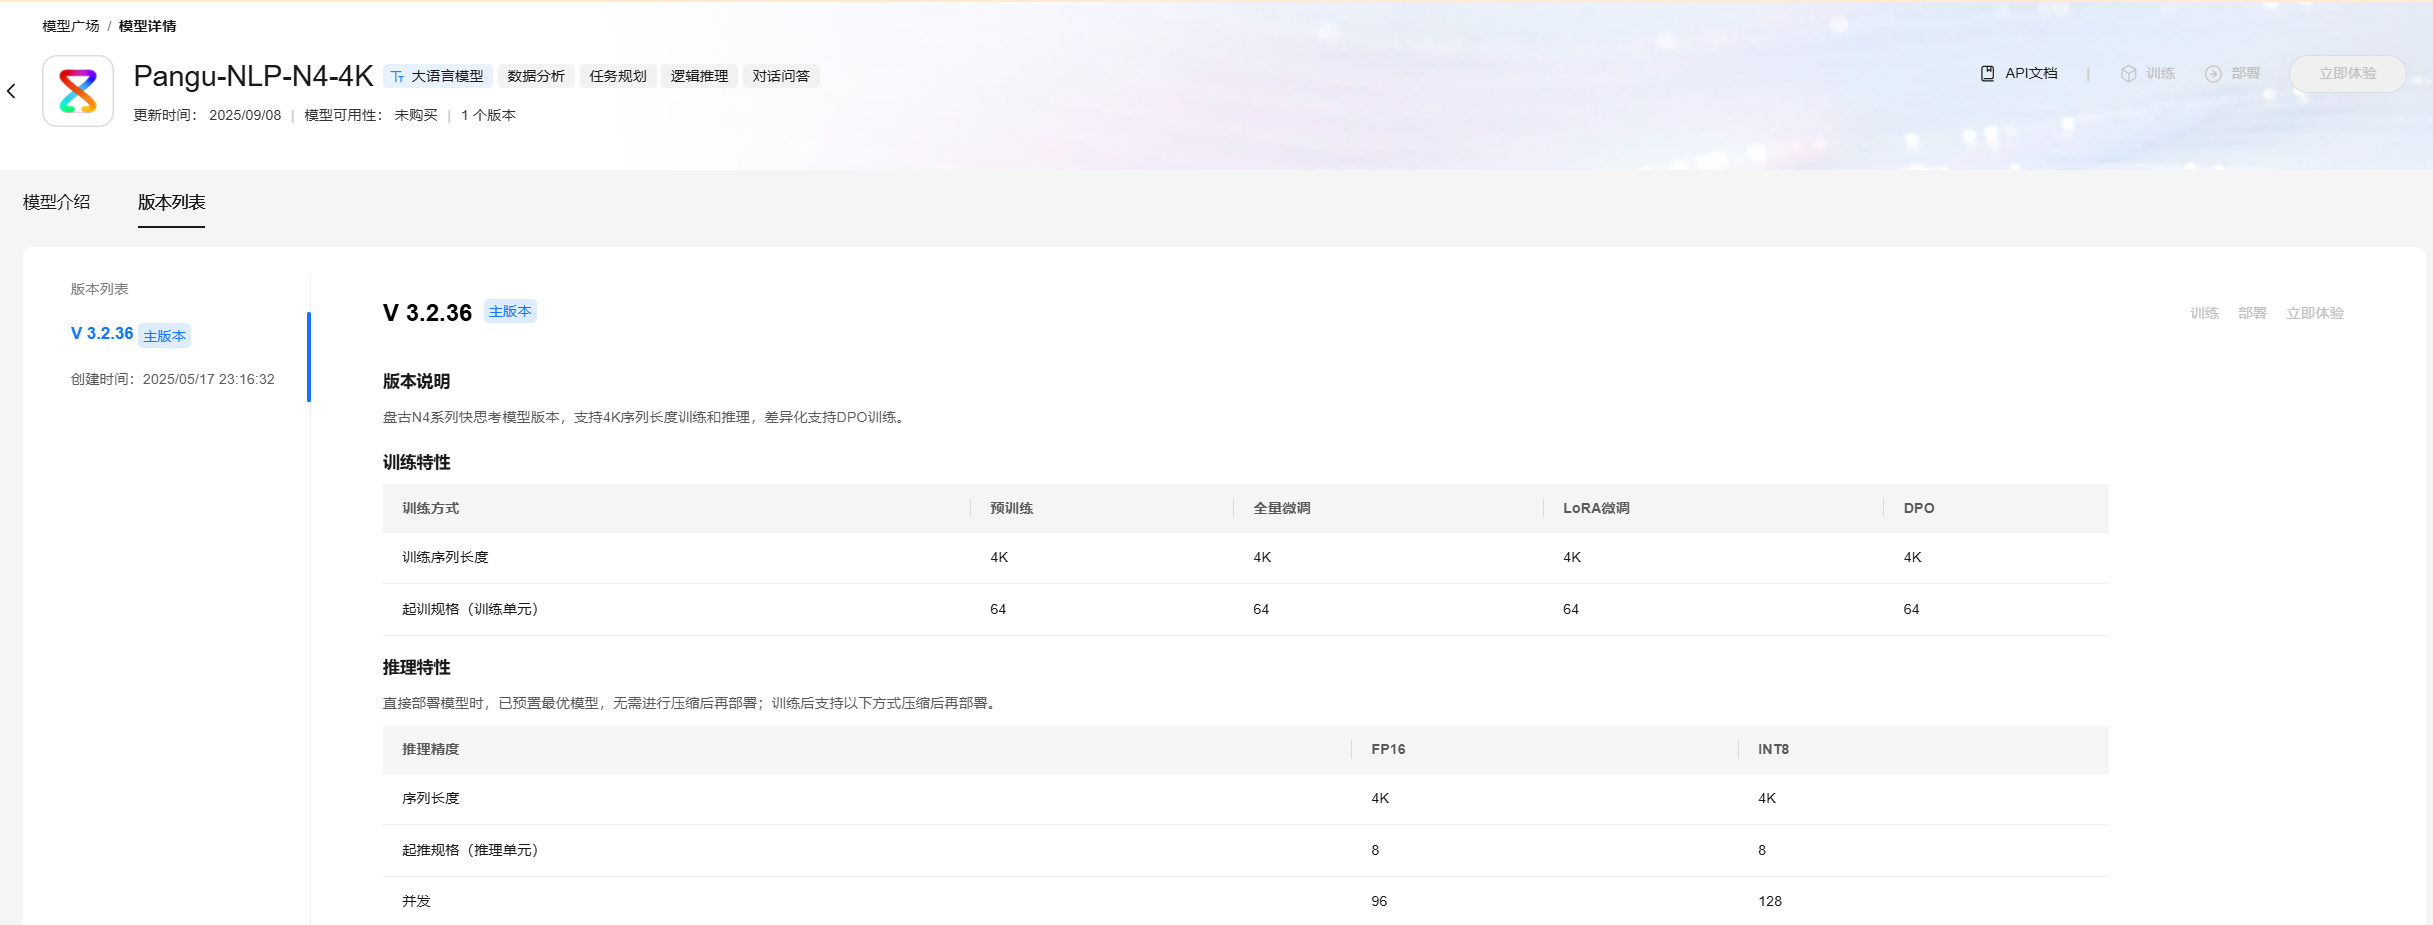Image resolution: width=2433 pixels, height=925 pixels.
Task: Click 立即体验 in the V 3.2.36 detail row
Action: 2315,313
